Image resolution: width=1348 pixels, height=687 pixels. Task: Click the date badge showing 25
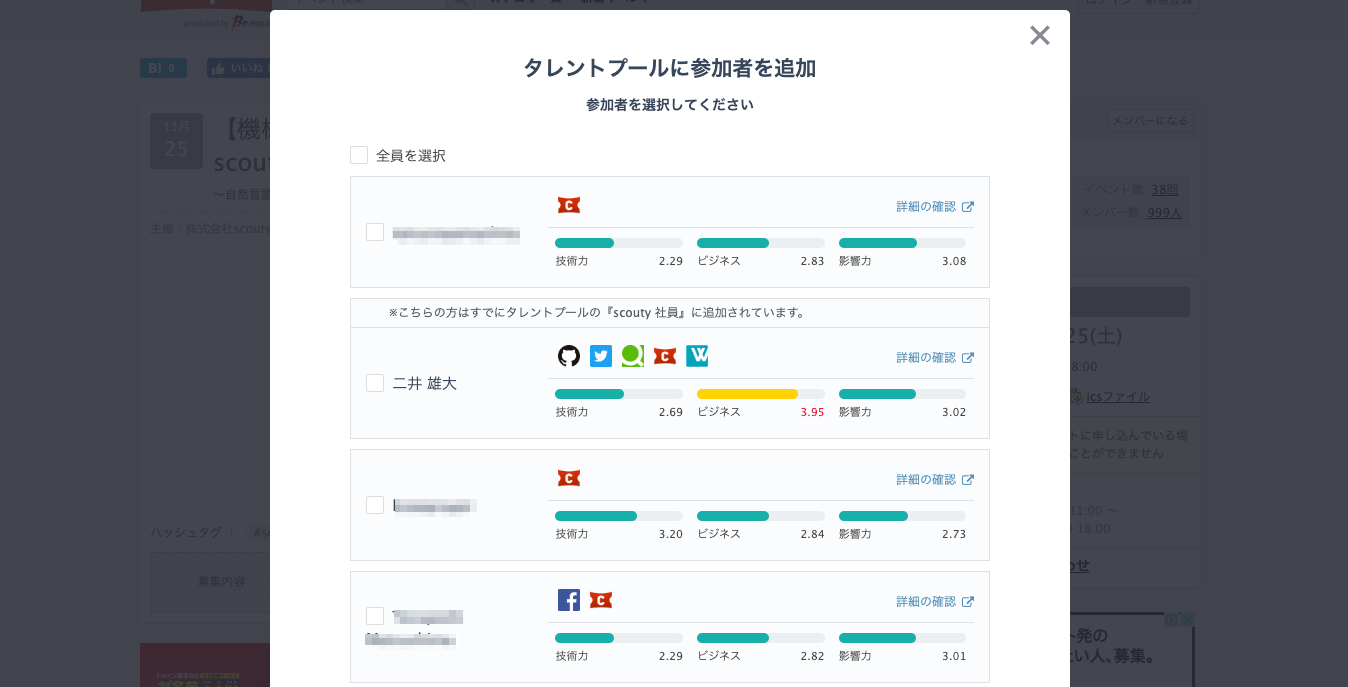176,141
